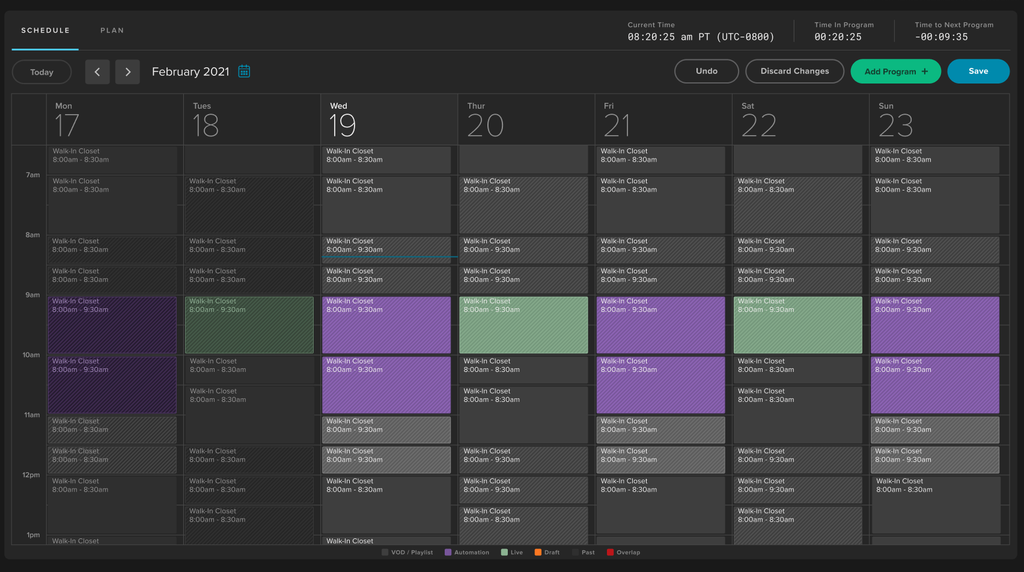Switch to the Schedule tab
This screenshot has height=572, width=1024.
45,31
